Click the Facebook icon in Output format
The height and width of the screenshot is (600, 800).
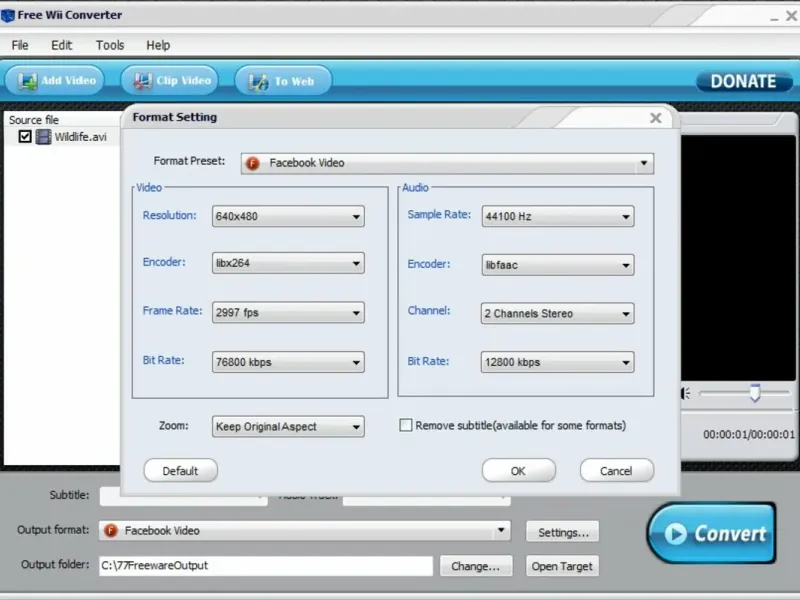(x=110, y=531)
